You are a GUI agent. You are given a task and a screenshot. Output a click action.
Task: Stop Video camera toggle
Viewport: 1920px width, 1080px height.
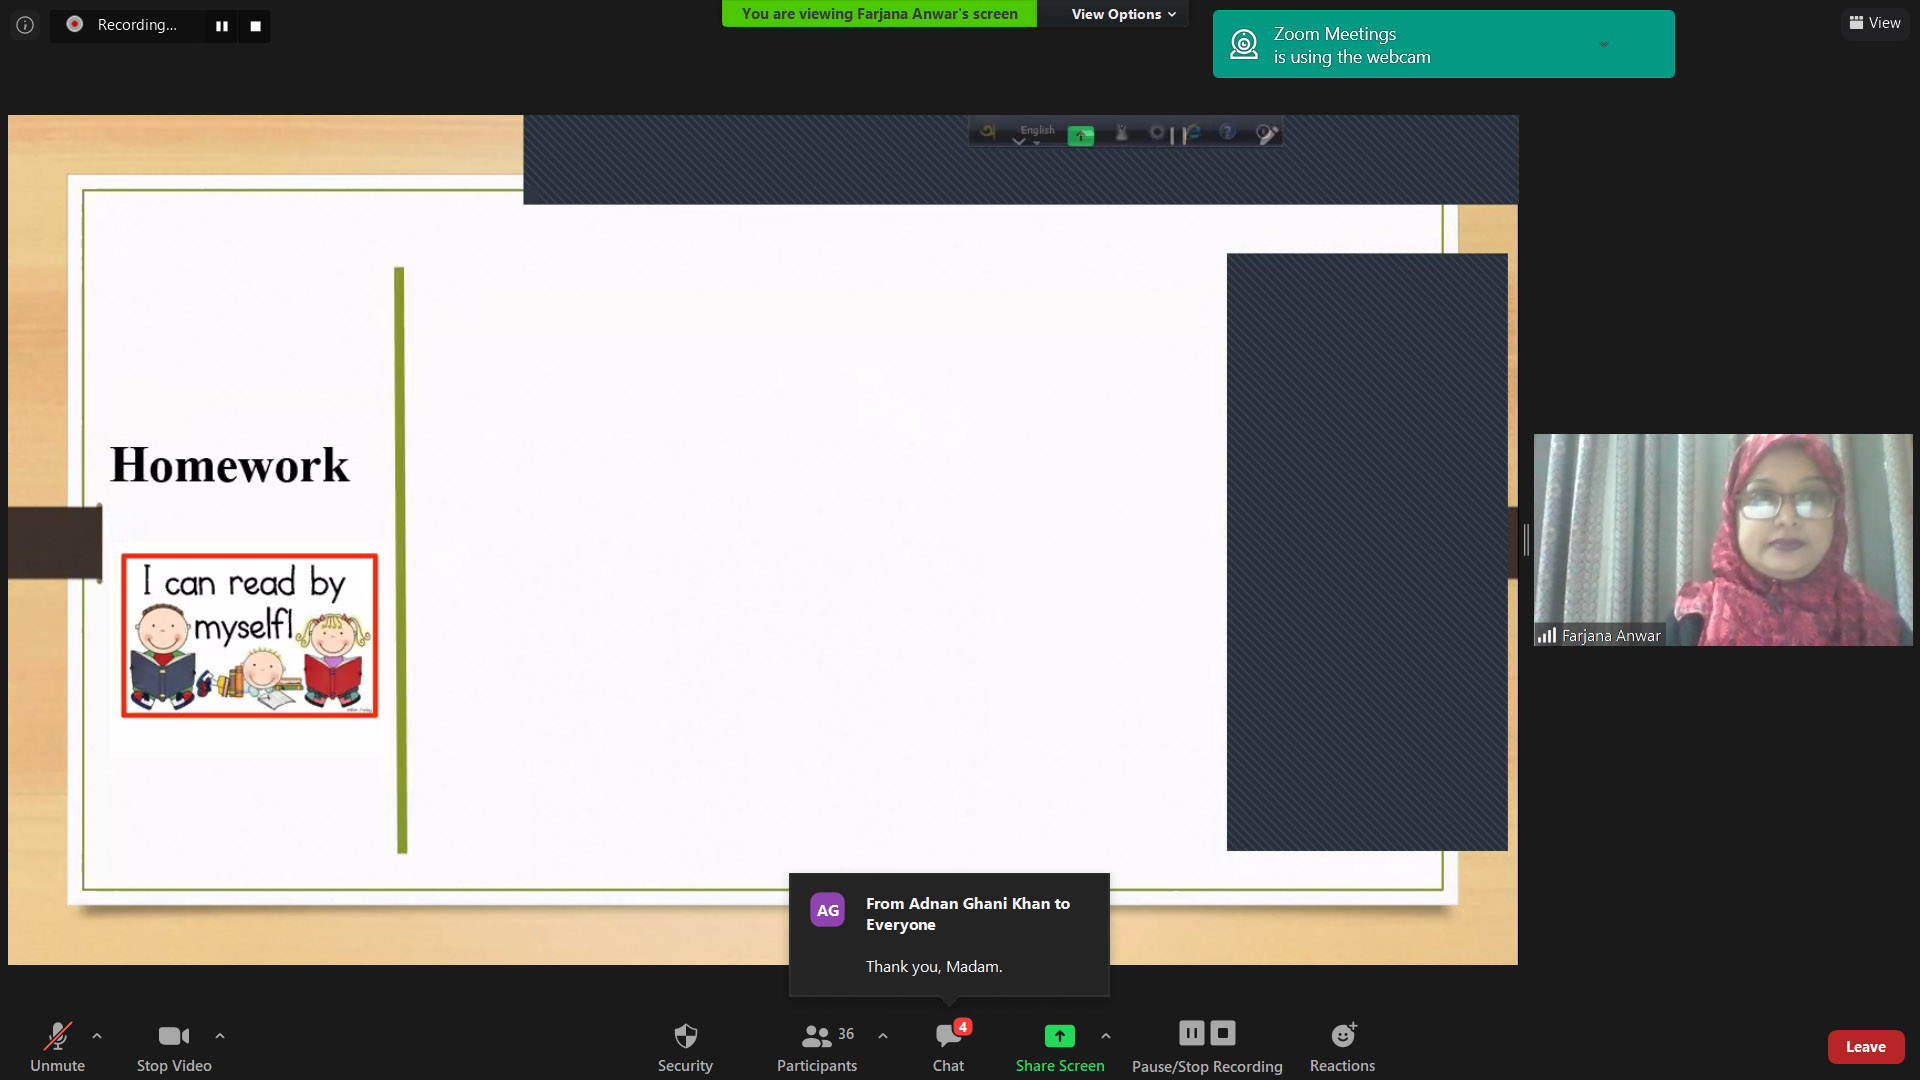point(174,1047)
